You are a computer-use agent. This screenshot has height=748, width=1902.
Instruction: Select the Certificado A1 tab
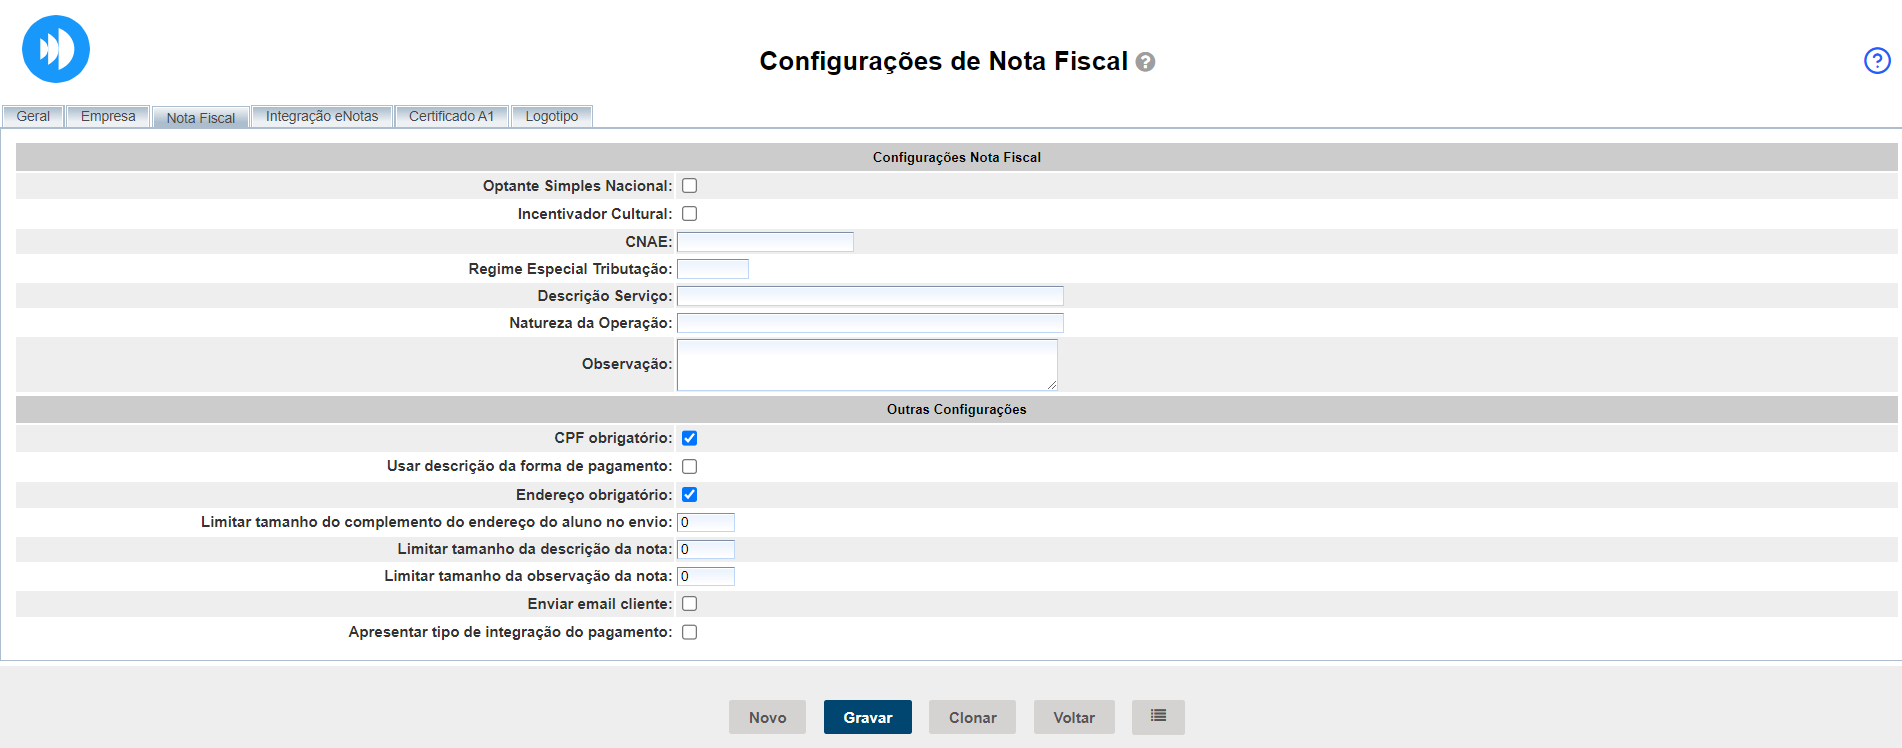point(451,116)
